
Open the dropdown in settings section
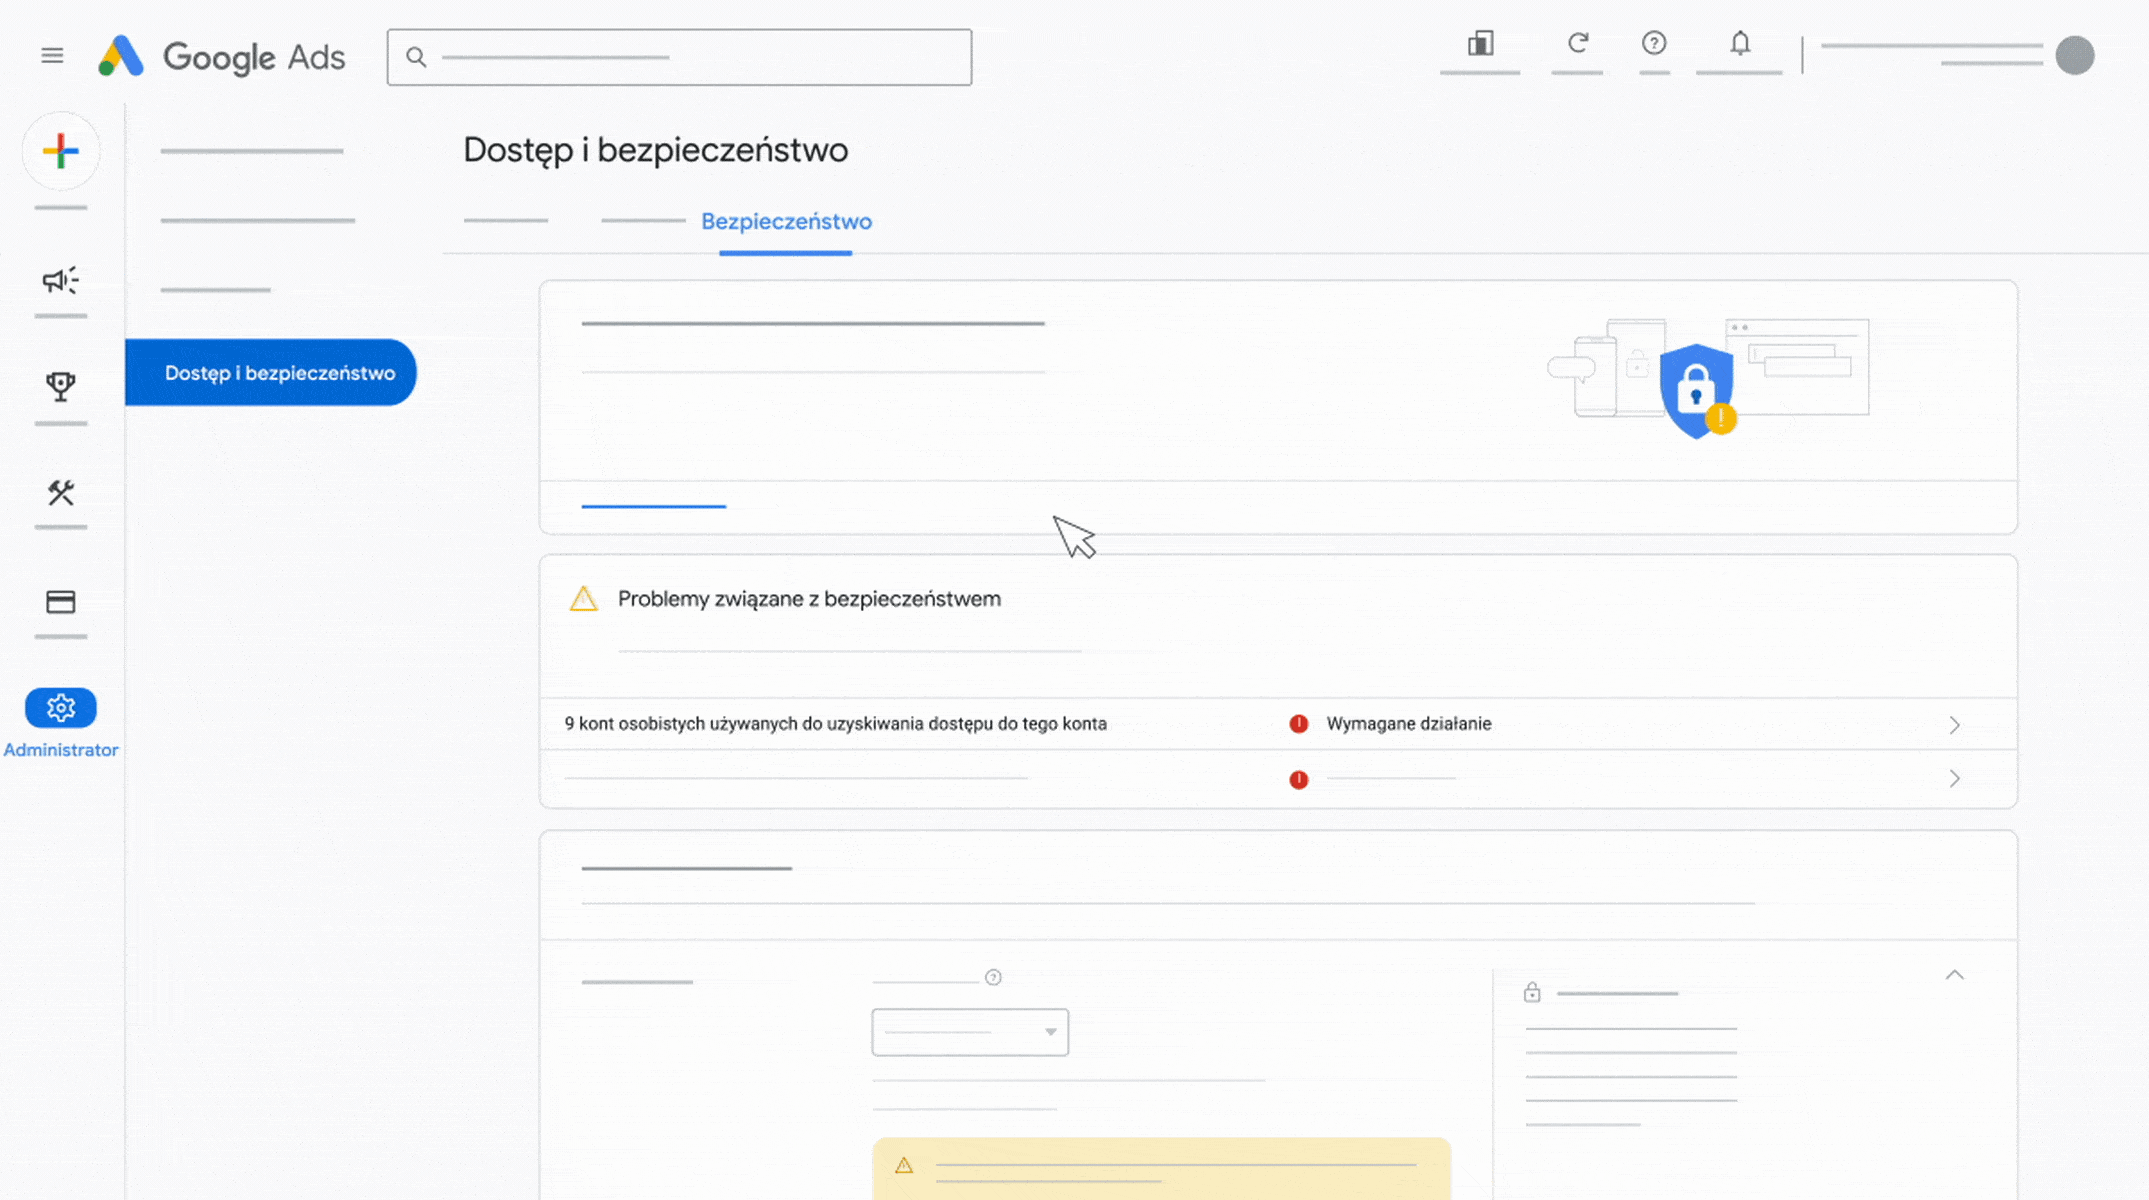point(969,1032)
